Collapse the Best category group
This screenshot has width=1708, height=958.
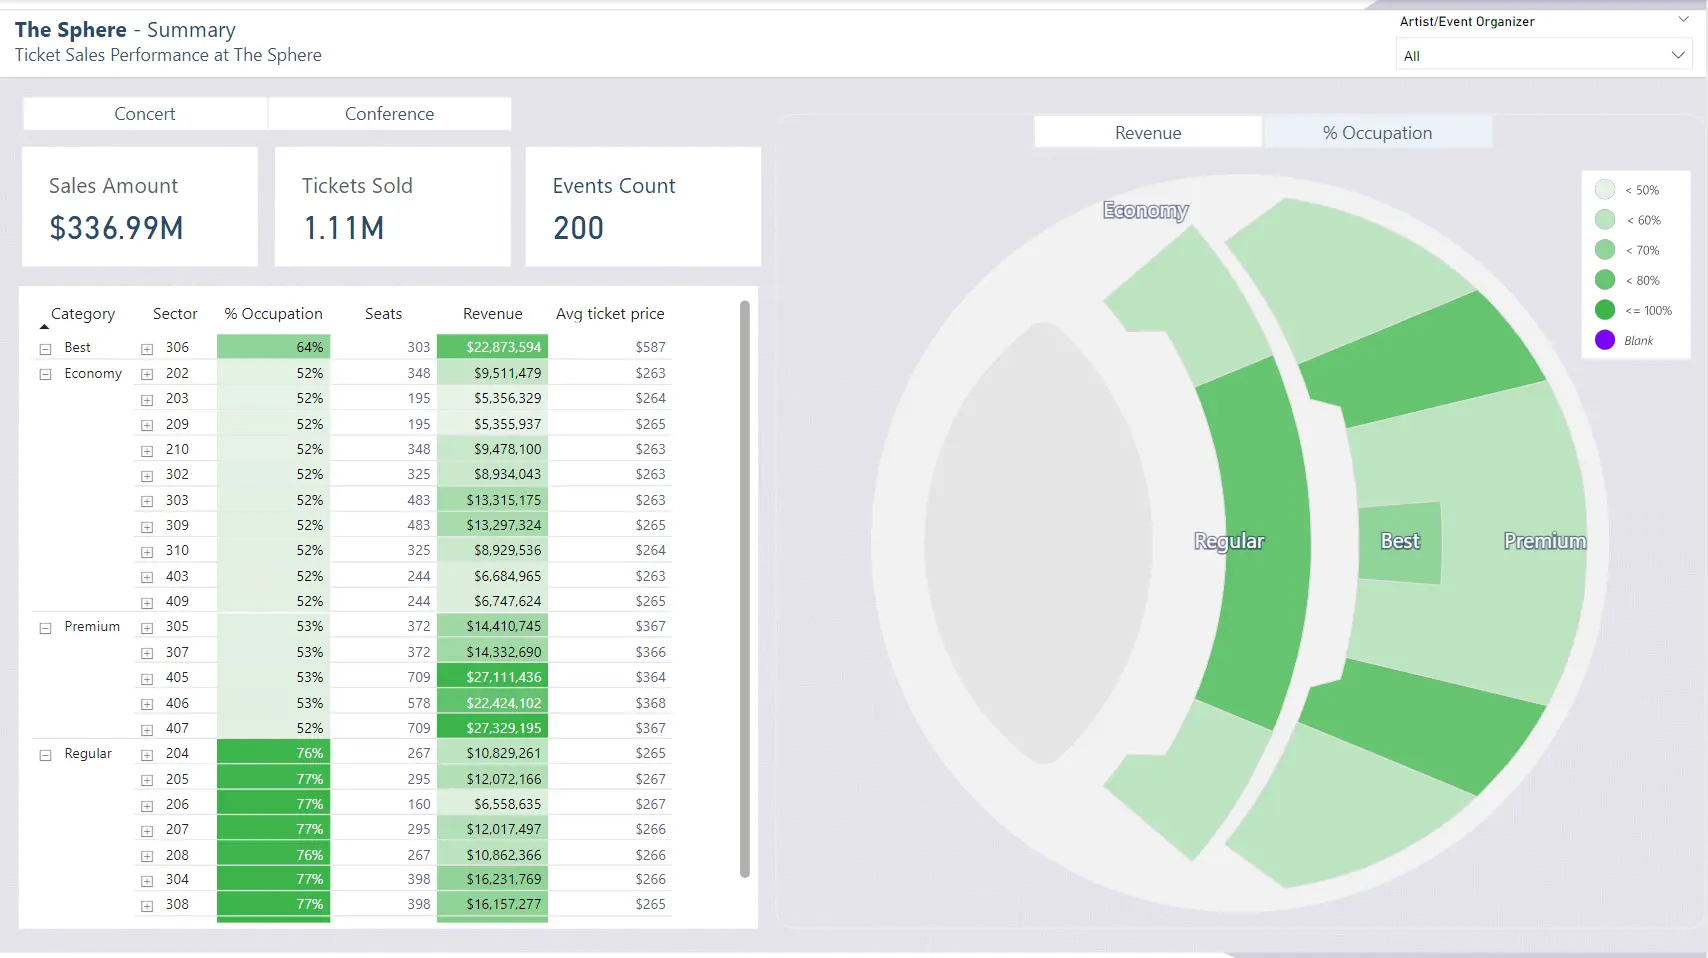click(x=45, y=347)
